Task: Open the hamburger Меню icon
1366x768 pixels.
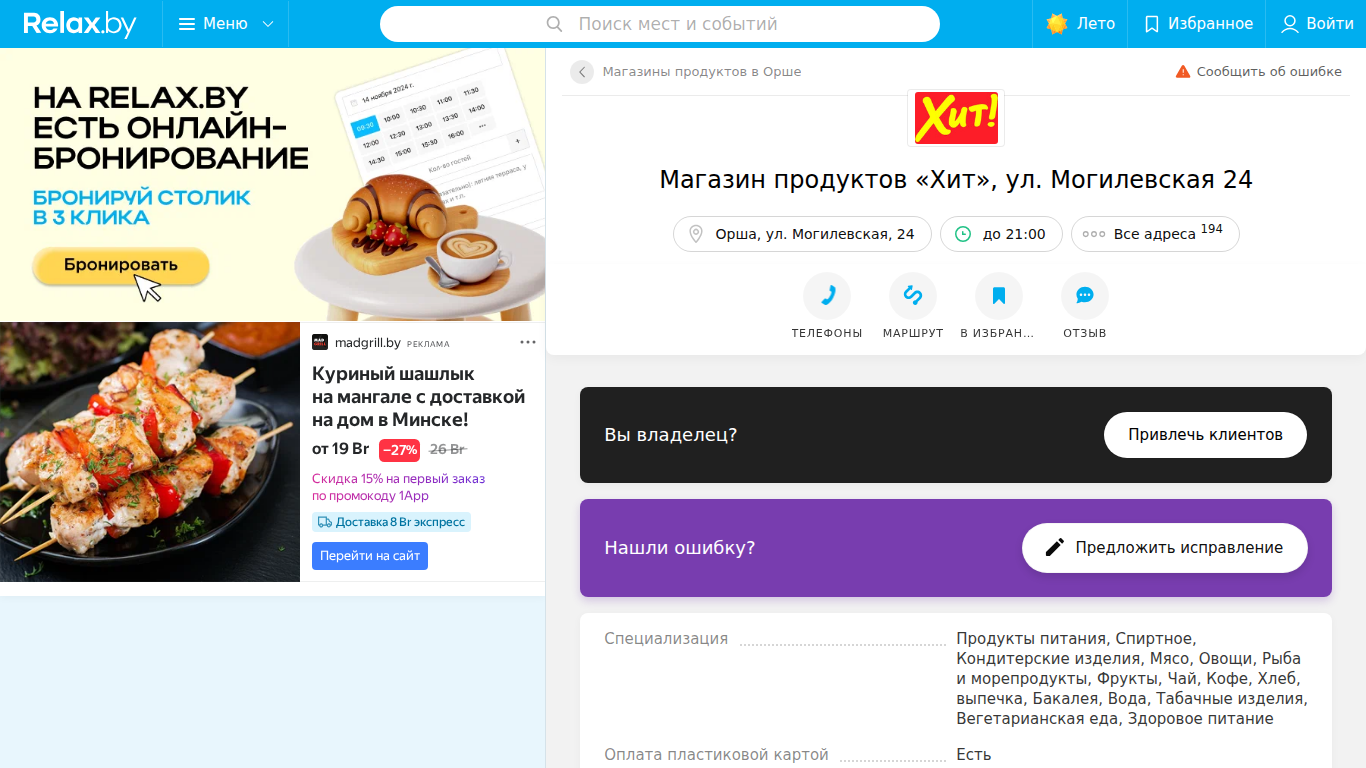Action: click(187, 24)
